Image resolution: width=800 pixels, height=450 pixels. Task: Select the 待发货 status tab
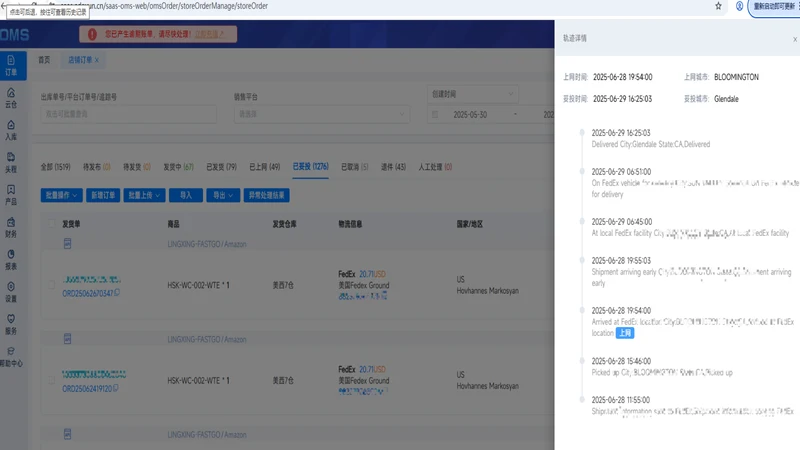[x=137, y=167]
